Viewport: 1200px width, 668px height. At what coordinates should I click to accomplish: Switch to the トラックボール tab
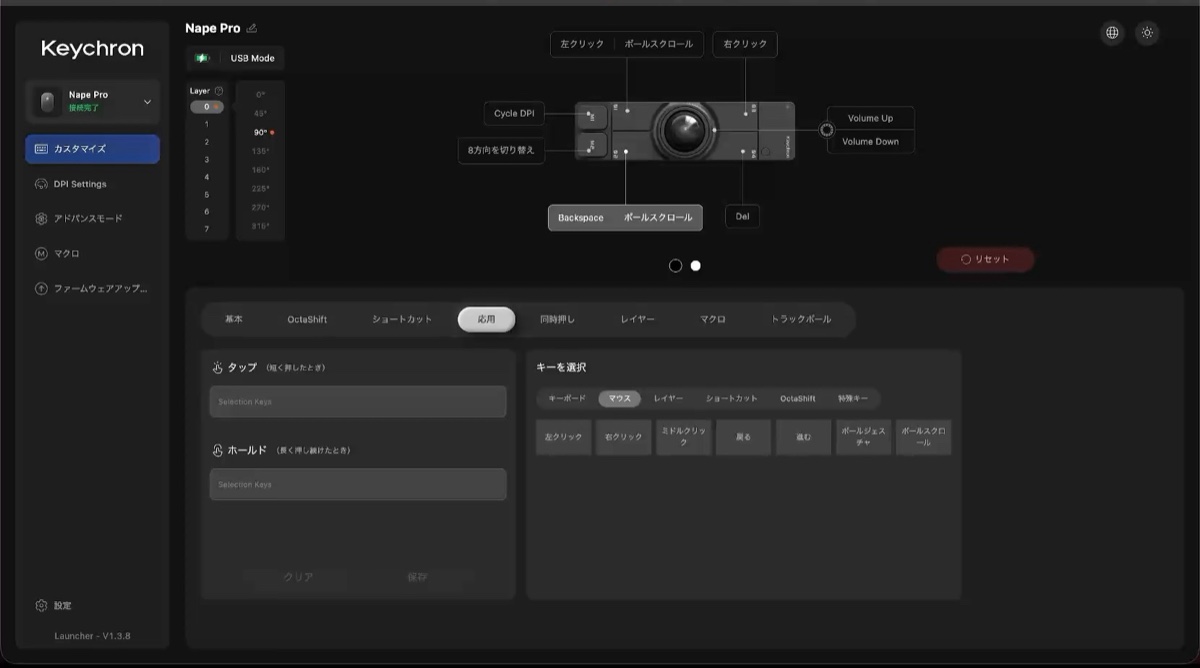(x=801, y=319)
